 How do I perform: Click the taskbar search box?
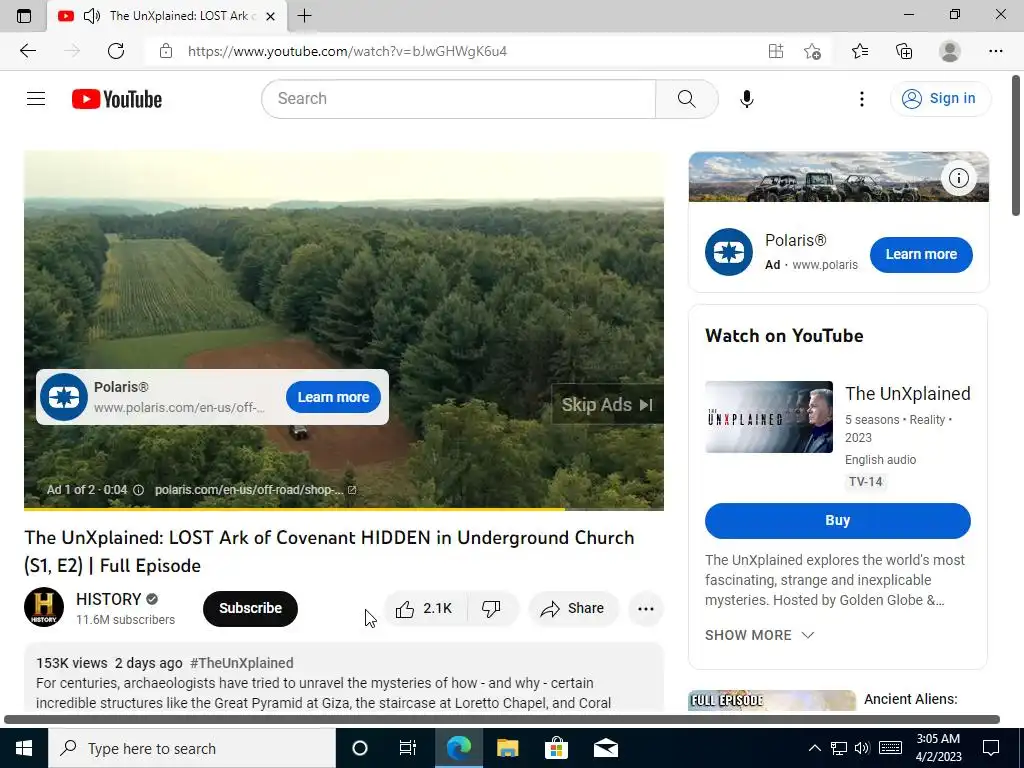coord(191,748)
